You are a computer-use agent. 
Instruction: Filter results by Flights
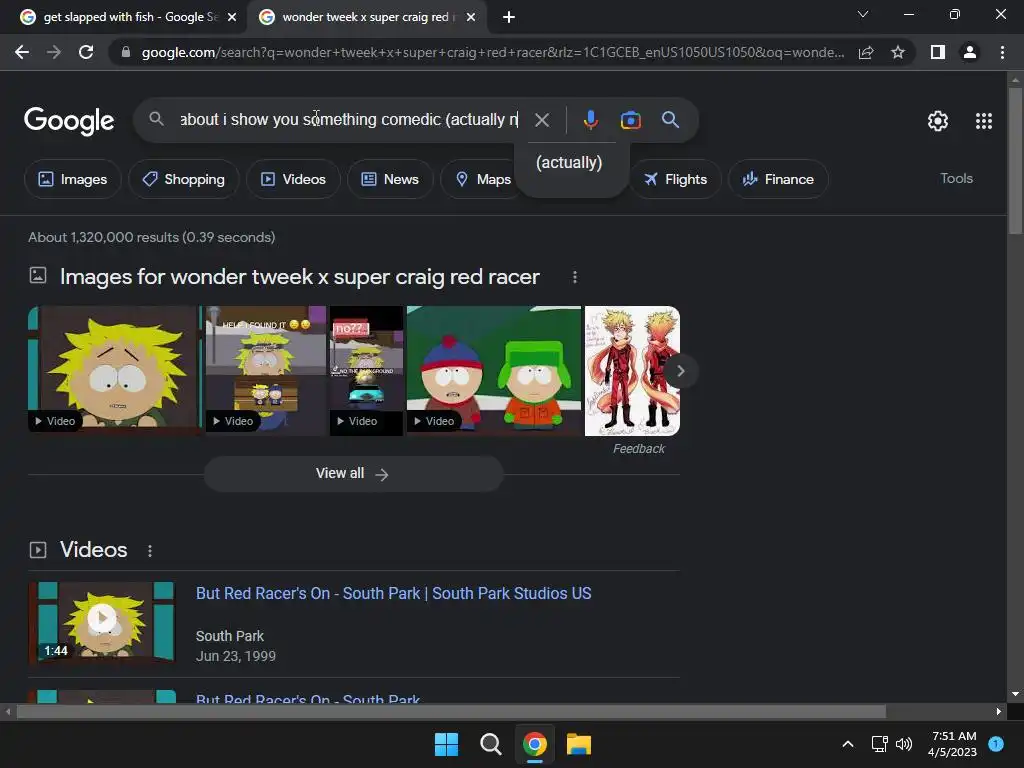[675, 179]
